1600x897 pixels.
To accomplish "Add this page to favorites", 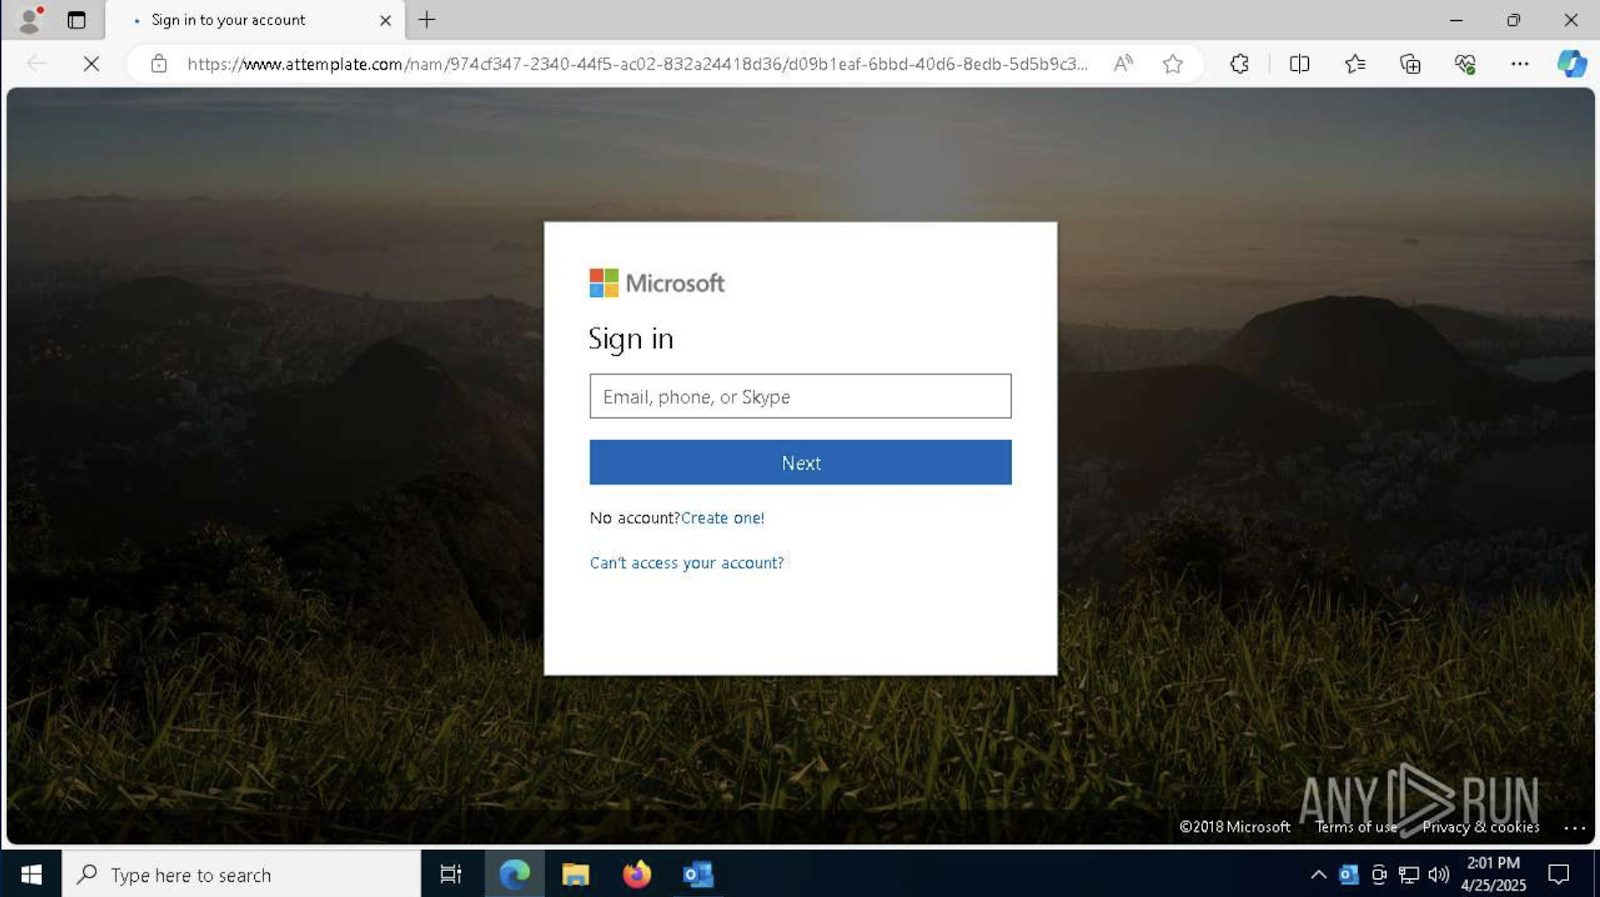I will 1173,64.
